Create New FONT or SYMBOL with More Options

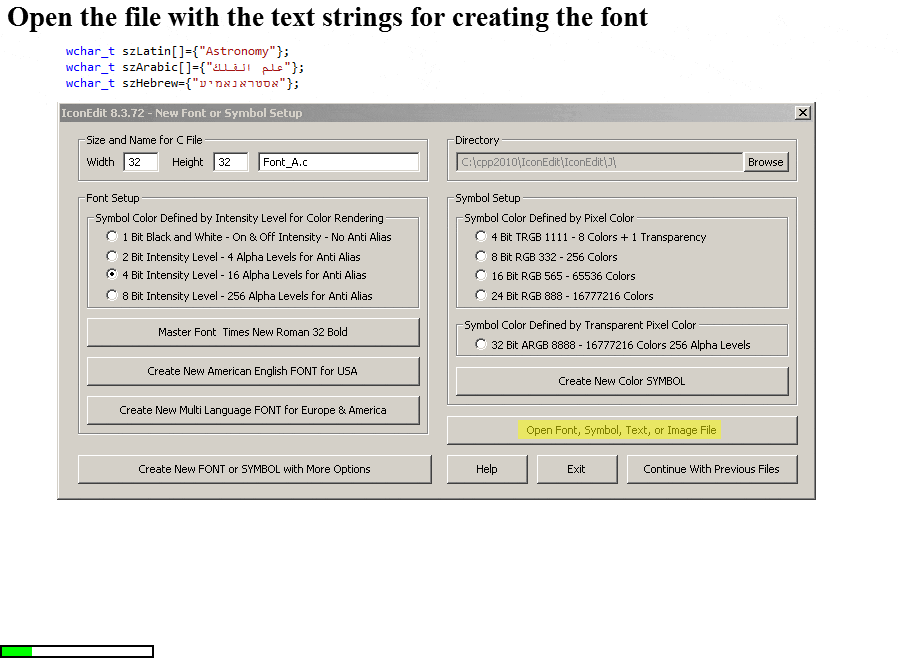click(254, 469)
